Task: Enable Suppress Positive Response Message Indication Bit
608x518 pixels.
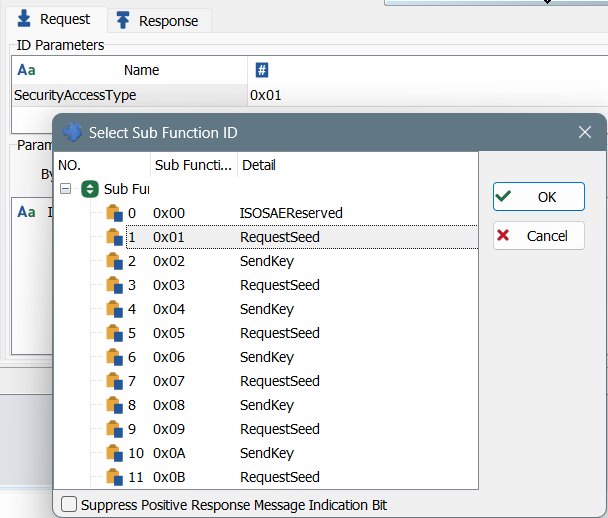Action: [69, 504]
